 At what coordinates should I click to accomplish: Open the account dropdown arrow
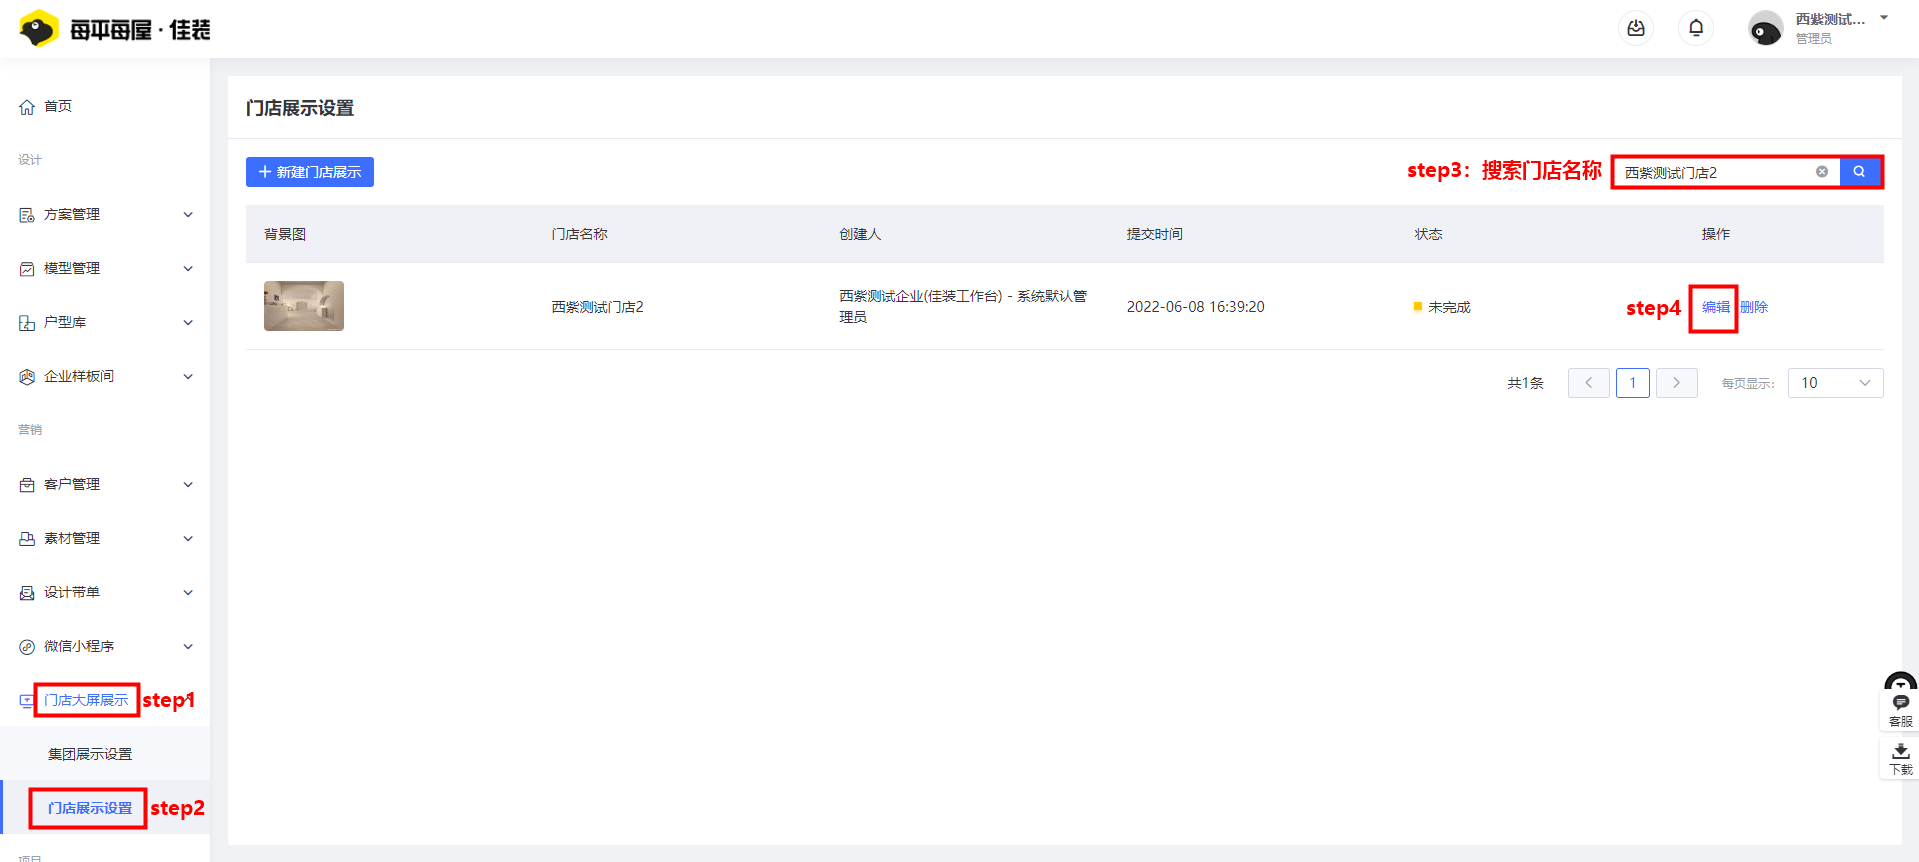pyautogui.click(x=1884, y=18)
